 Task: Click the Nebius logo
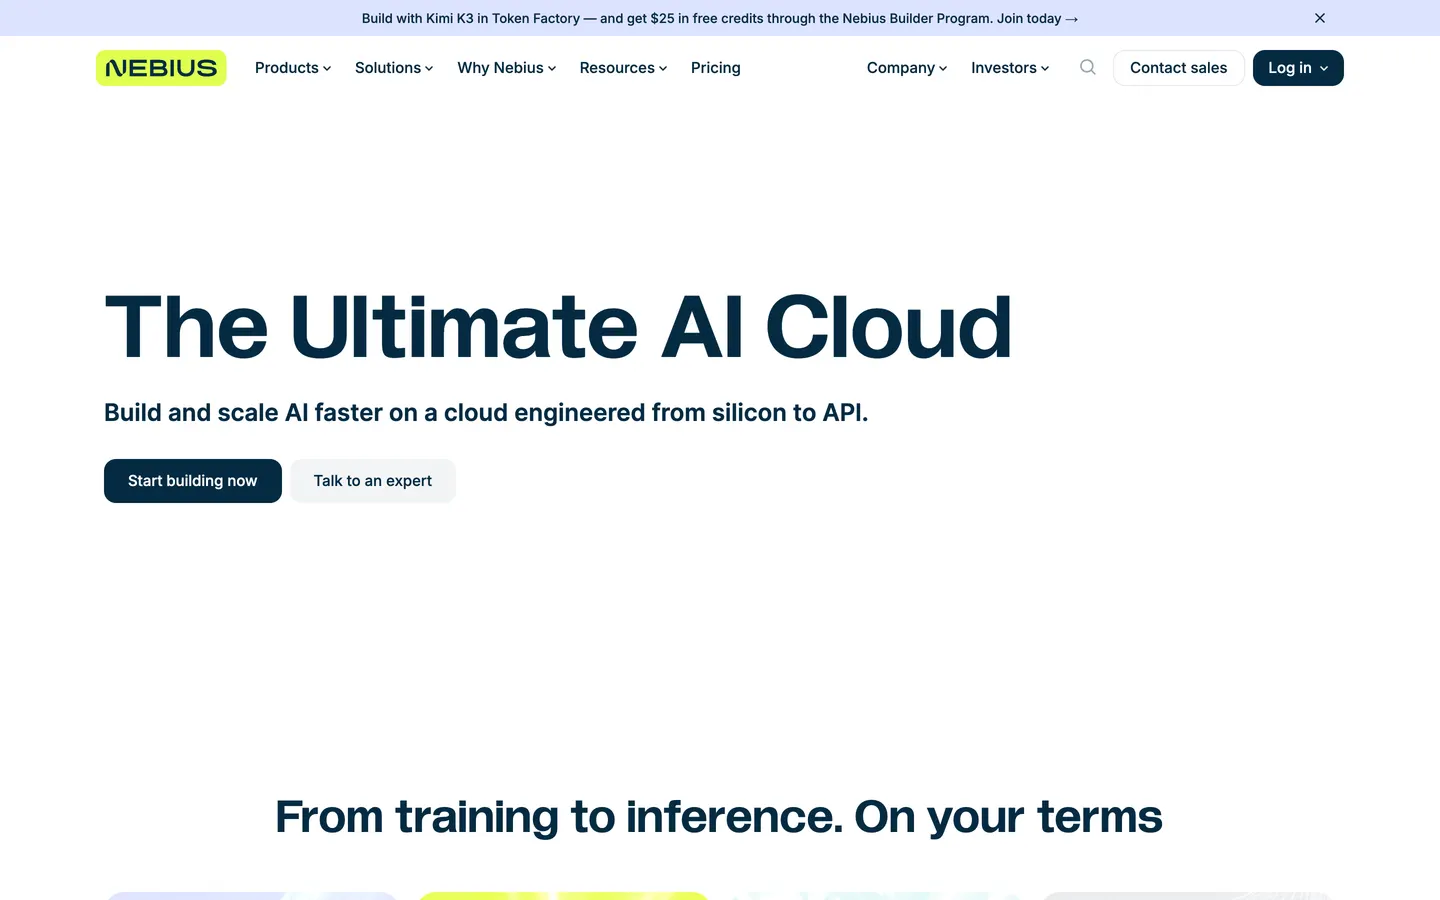click(161, 68)
